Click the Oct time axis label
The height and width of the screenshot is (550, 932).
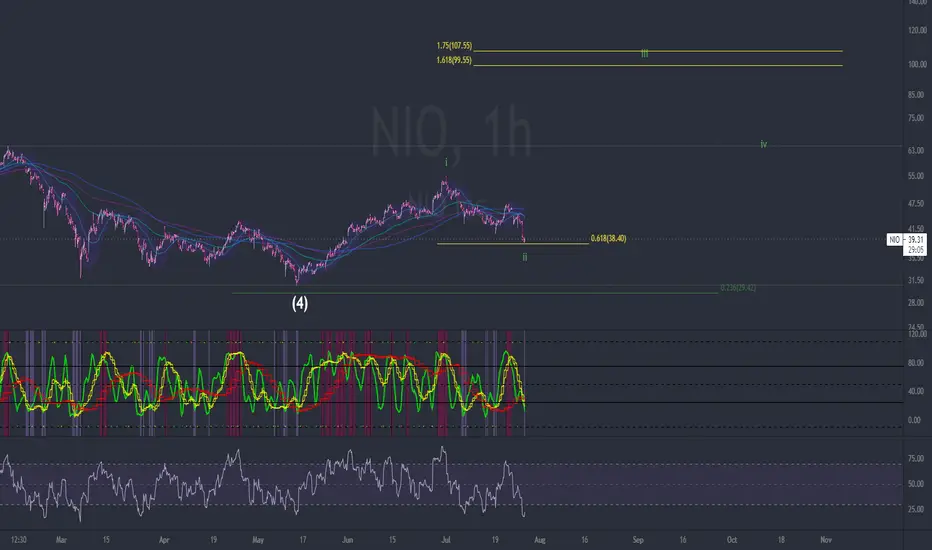pyautogui.click(x=732, y=540)
